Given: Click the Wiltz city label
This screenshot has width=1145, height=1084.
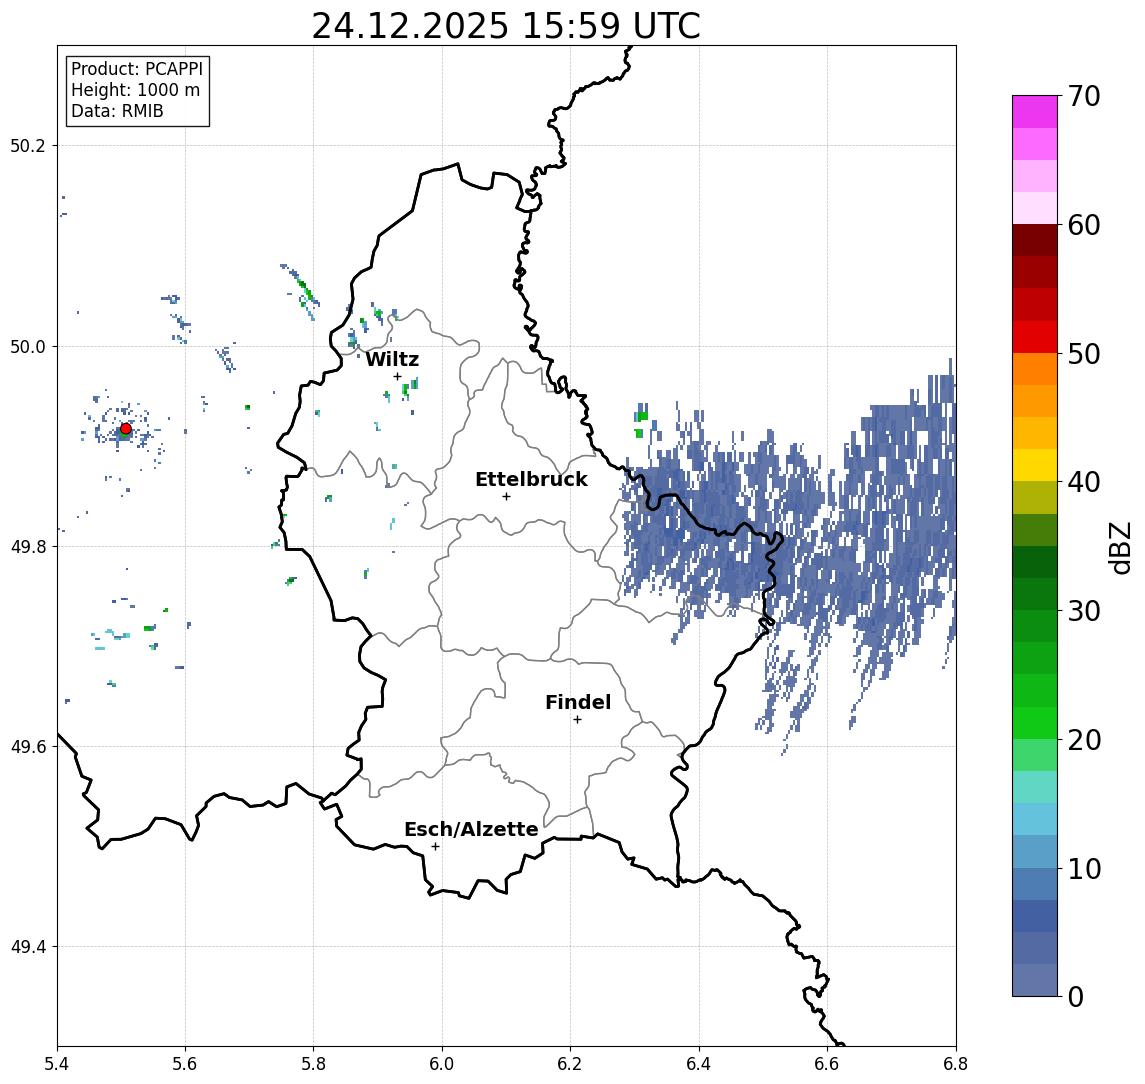Looking at the screenshot, I should 392,359.
